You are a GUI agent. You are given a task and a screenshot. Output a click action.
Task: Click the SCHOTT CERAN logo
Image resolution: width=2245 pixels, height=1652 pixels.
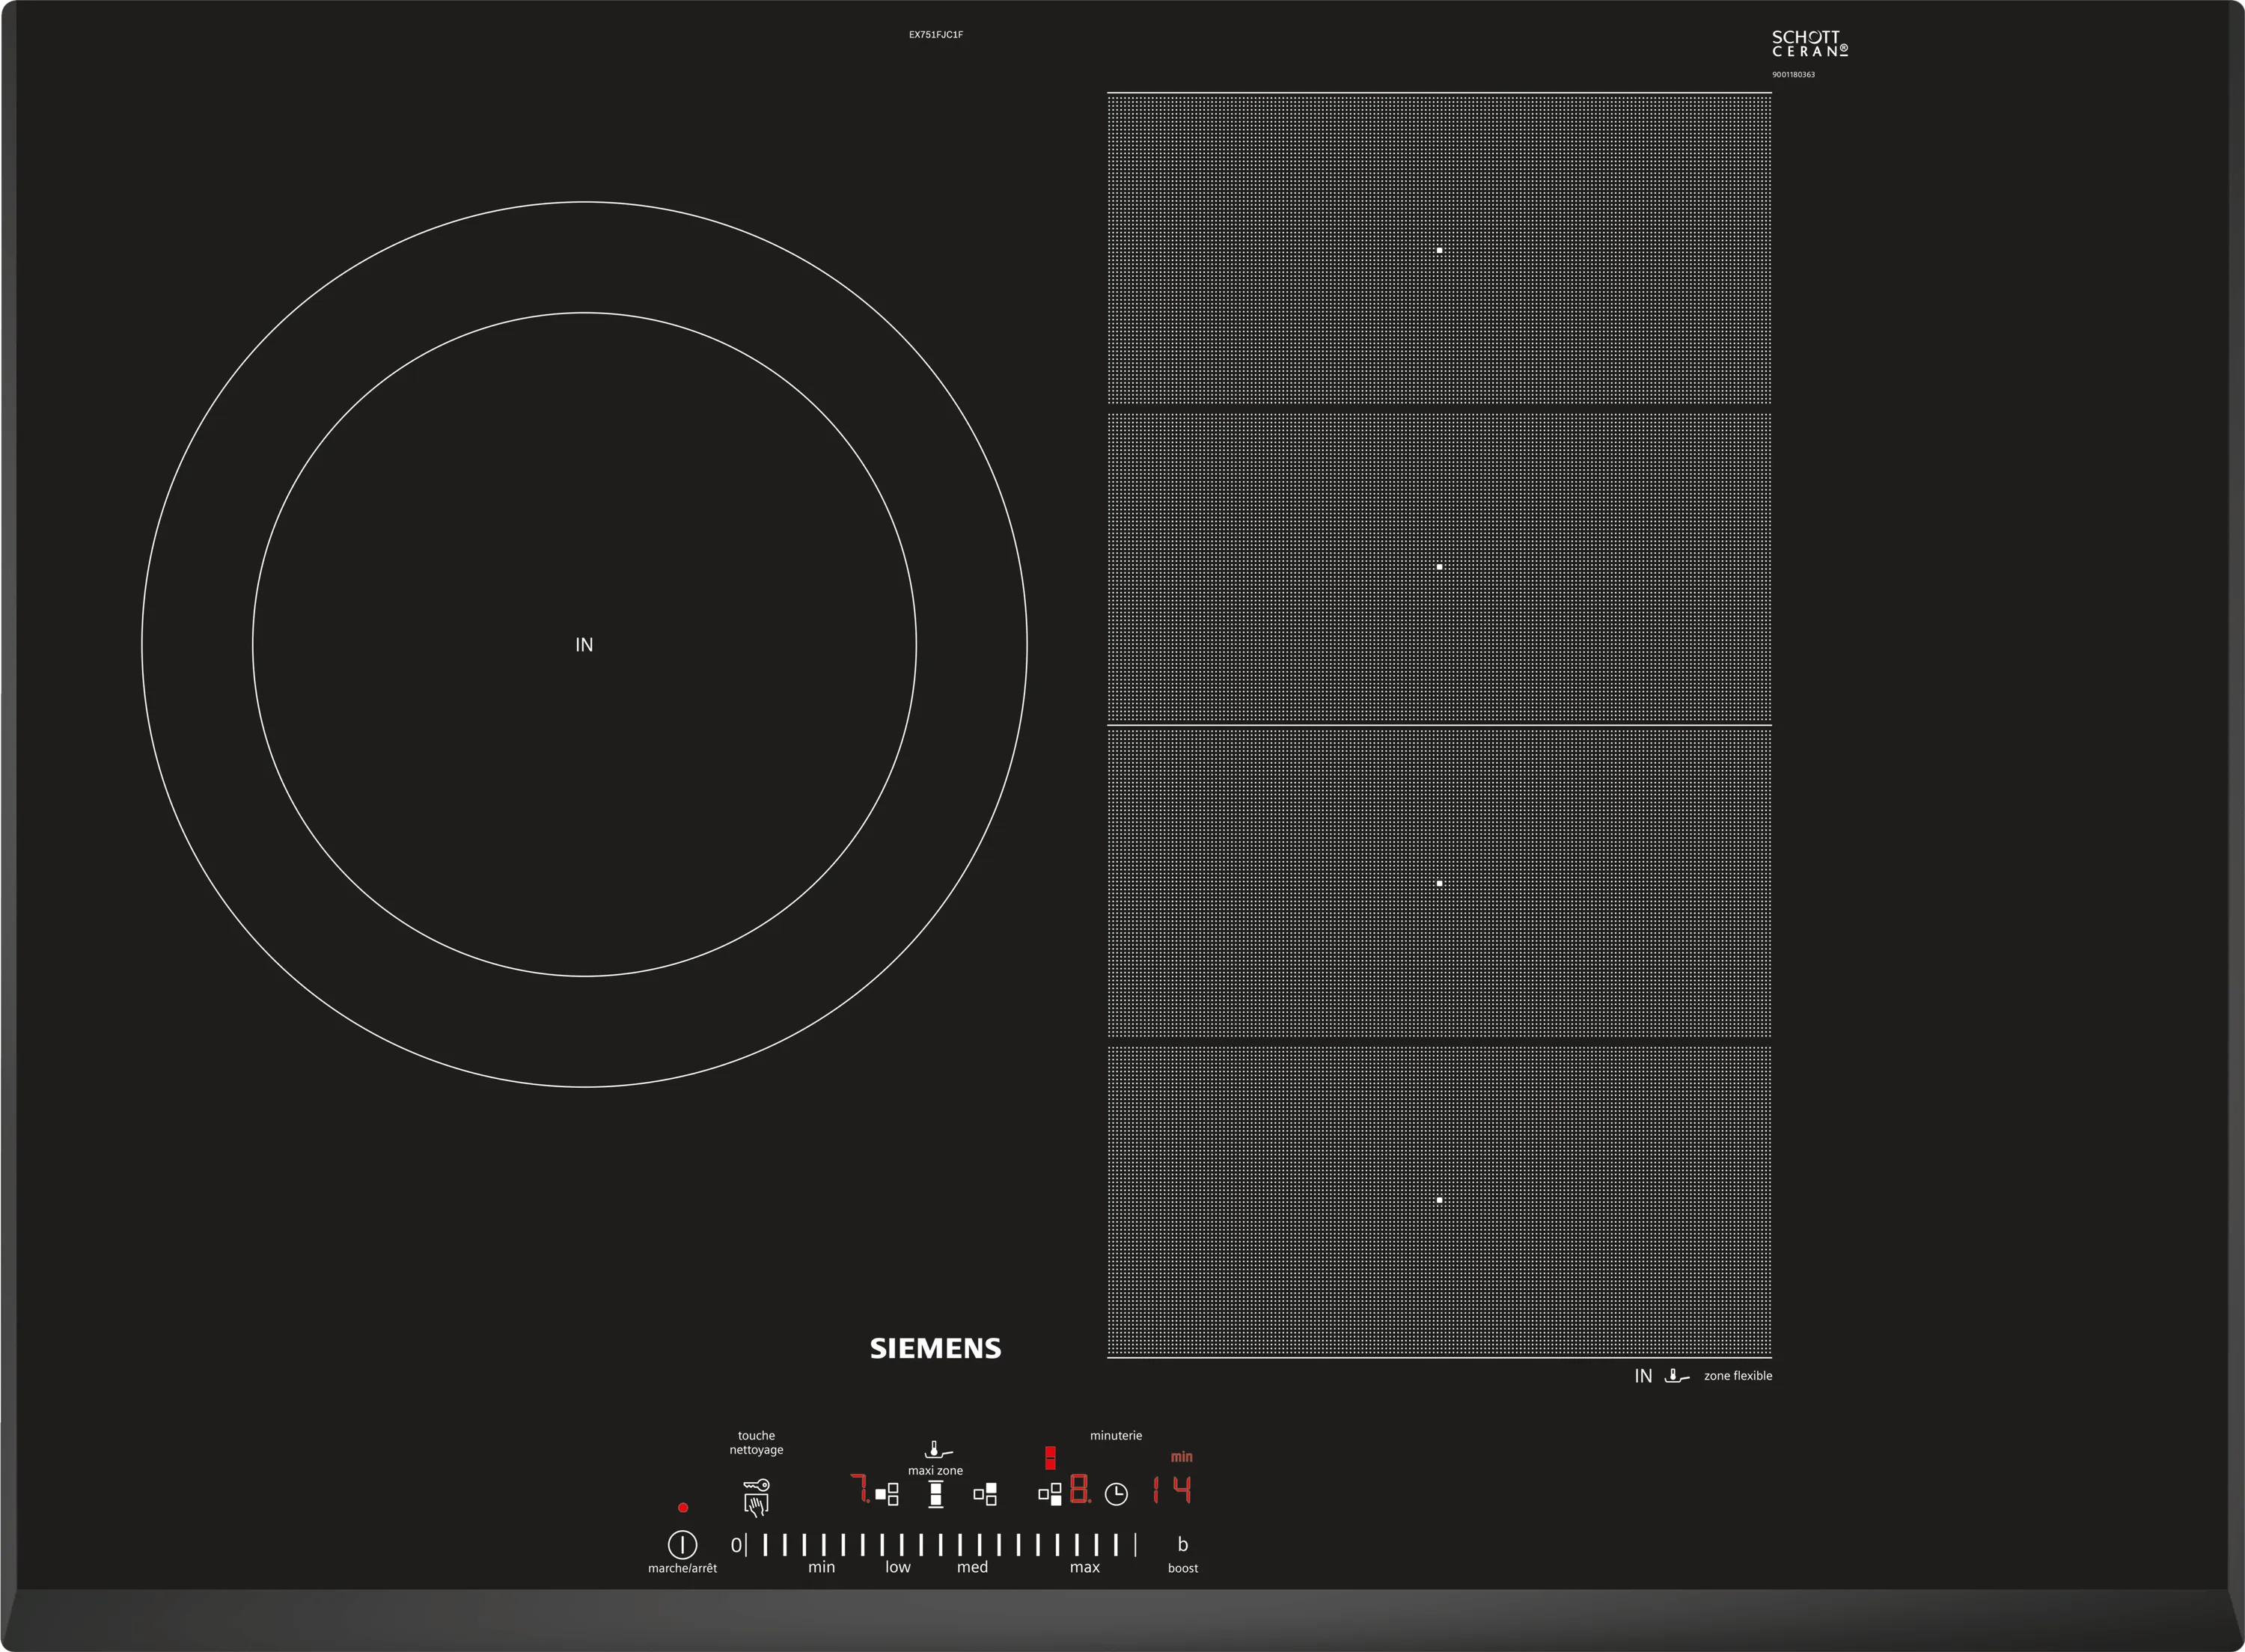1810,43
